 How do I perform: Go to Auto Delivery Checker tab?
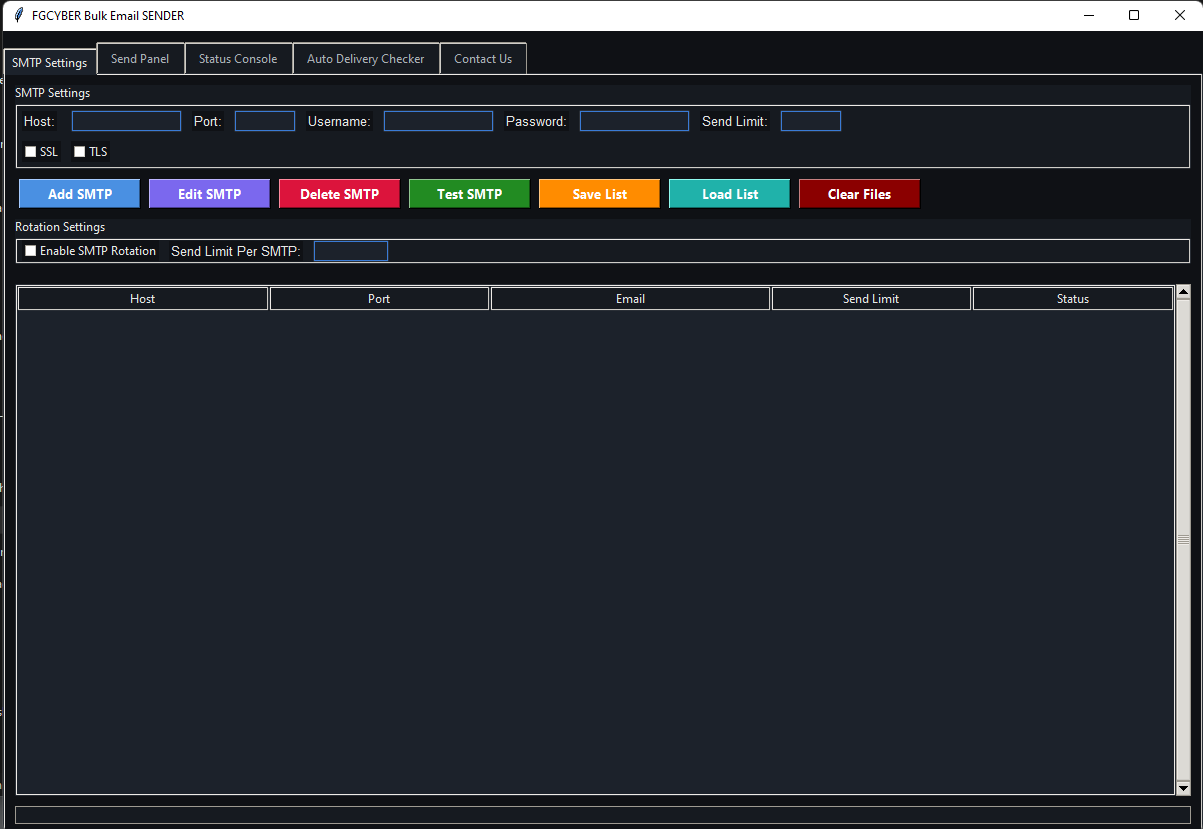click(x=365, y=59)
